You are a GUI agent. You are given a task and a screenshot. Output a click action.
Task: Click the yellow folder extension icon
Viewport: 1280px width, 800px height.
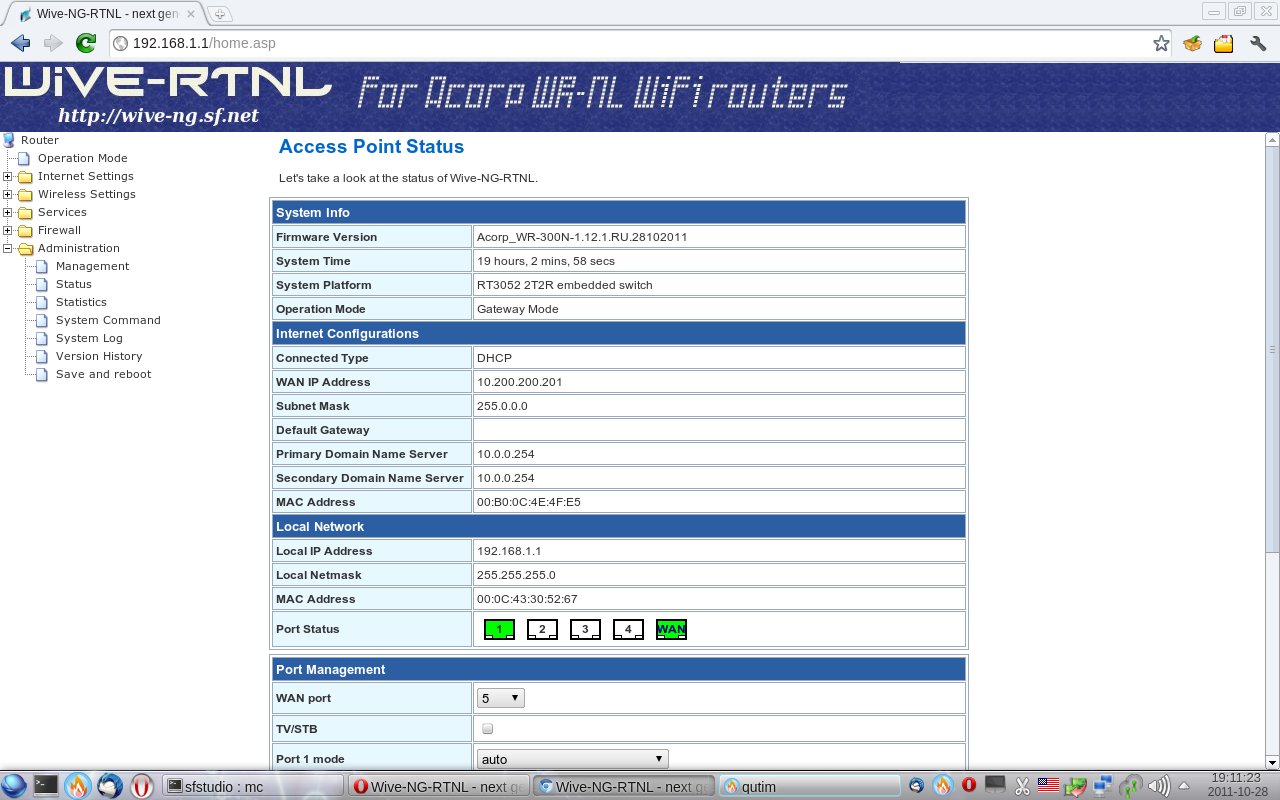click(1223, 43)
